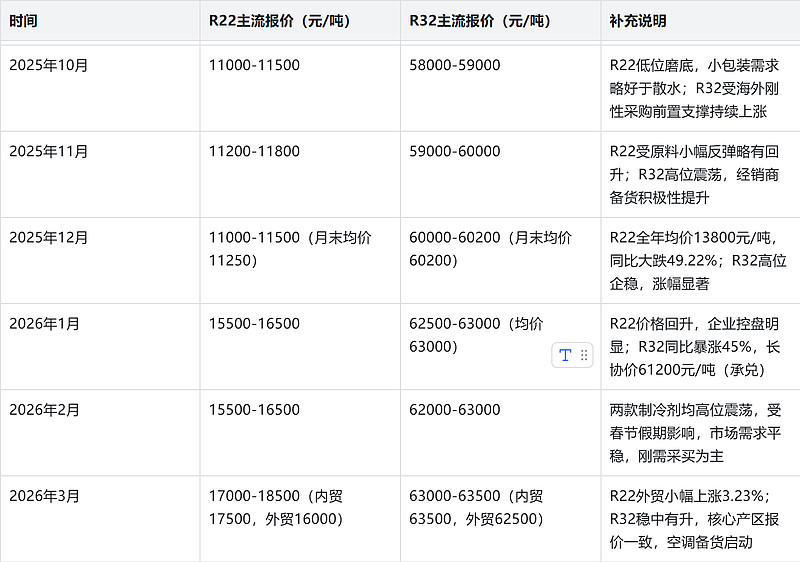Click the blue T text format icon
This screenshot has height=562, width=800.
click(565, 355)
